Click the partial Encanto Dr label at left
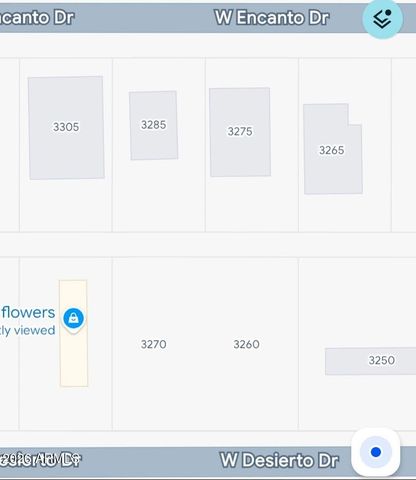 click(x=37, y=17)
